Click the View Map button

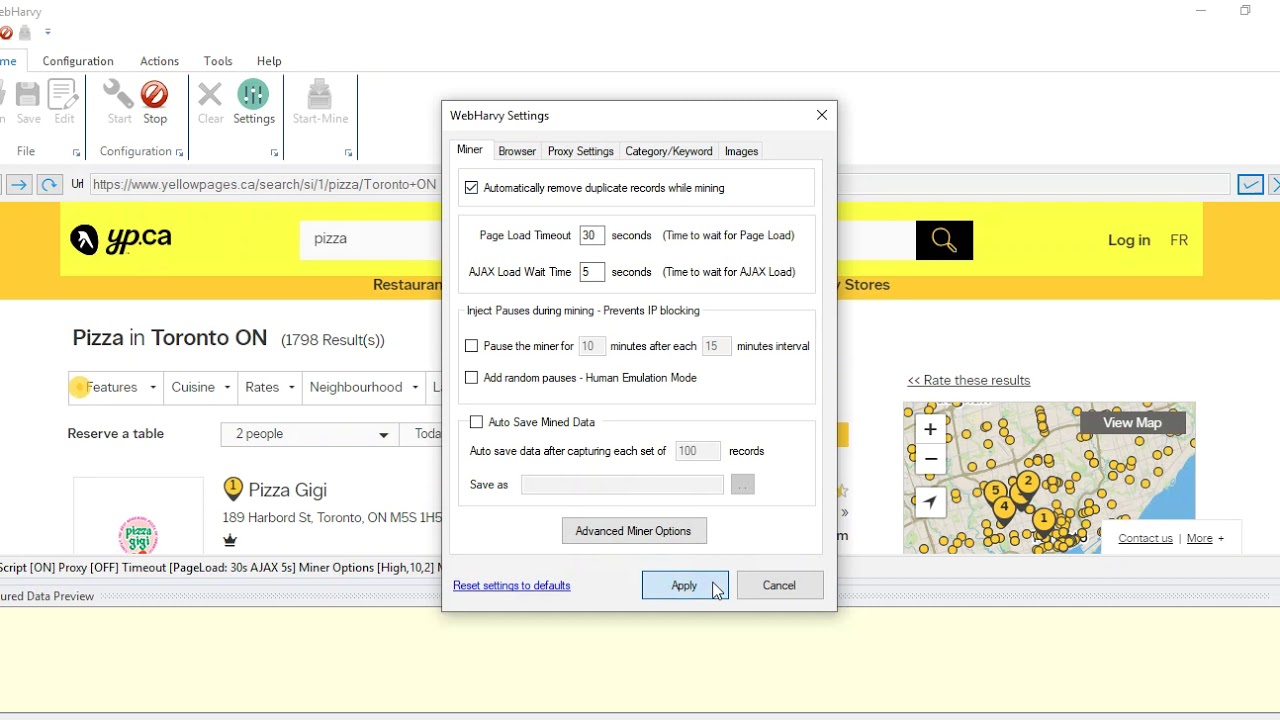coord(1132,423)
